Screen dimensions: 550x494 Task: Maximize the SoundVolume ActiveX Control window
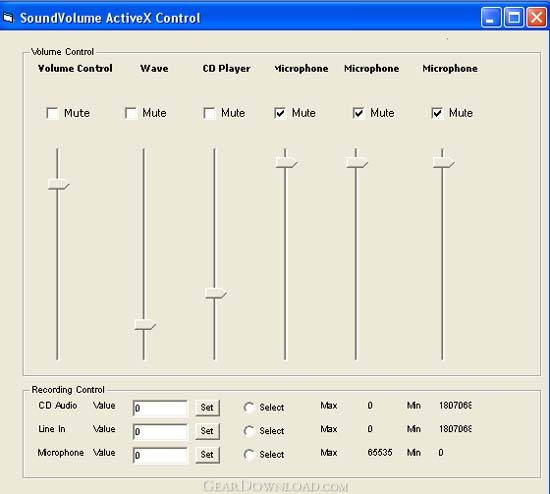(514, 17)
